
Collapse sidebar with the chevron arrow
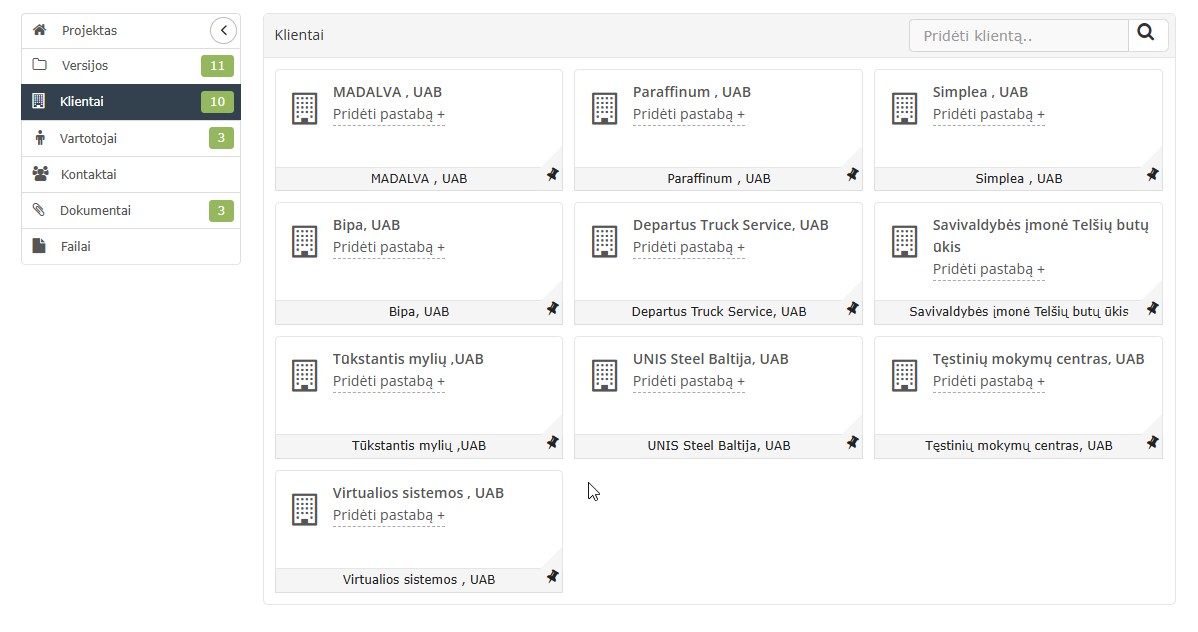coord(223,31)
